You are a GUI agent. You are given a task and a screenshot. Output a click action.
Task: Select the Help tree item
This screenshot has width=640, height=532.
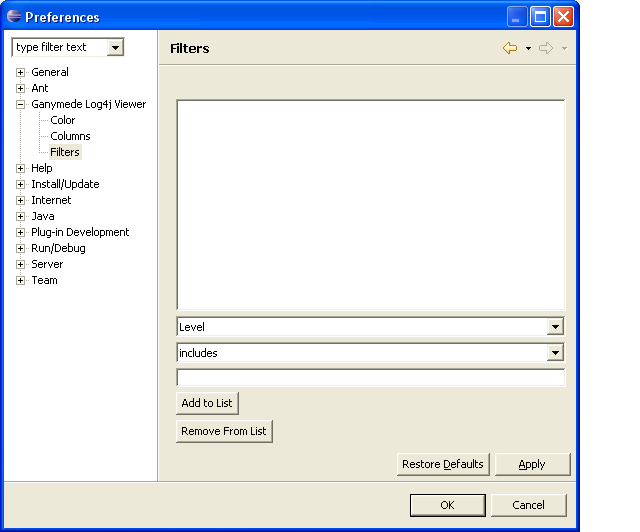click(x=42, y=168)
